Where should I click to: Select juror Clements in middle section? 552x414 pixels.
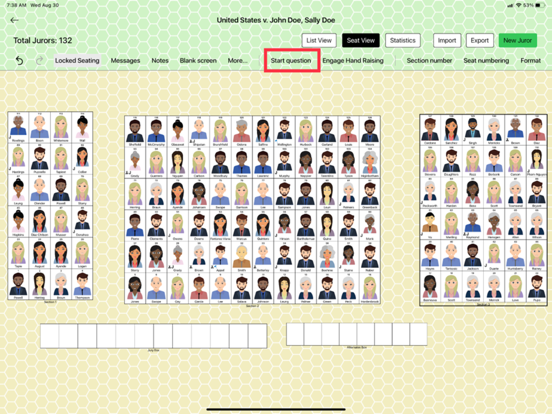156,225
